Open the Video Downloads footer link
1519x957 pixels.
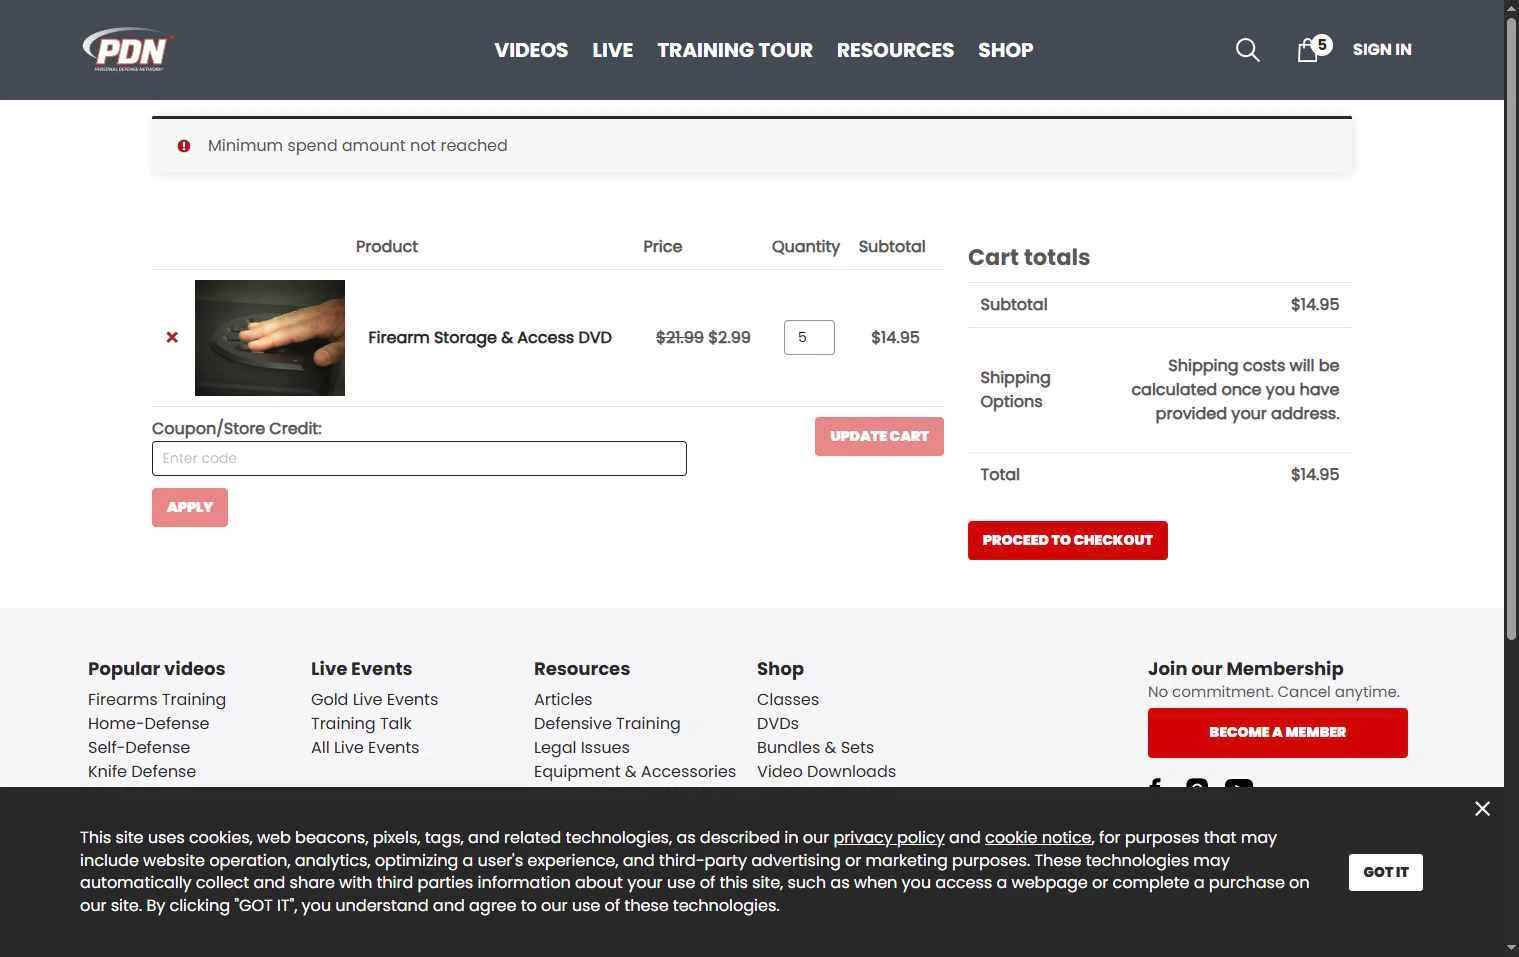(x=826, y=772)
